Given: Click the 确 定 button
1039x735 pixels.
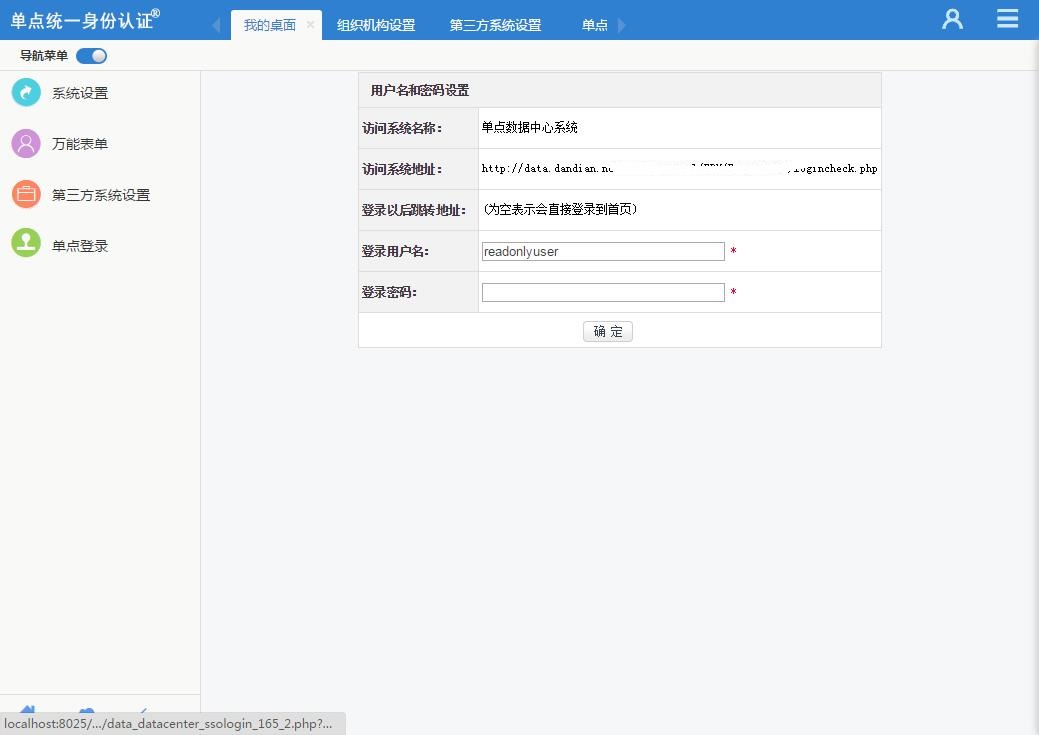Looking at the screenshot, I should click(x=608, y=331).
